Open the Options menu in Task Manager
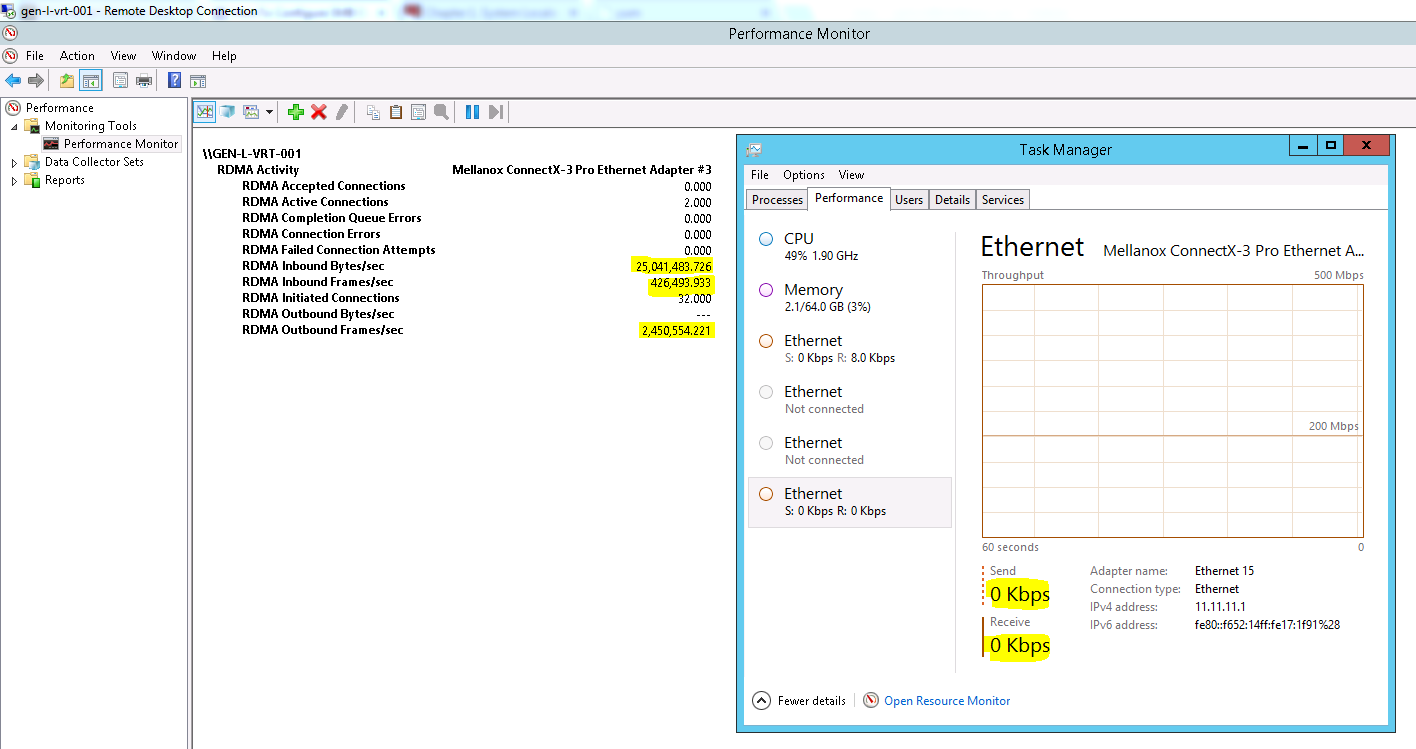This screenshot has height=749, width=1416. pos(803,174)
